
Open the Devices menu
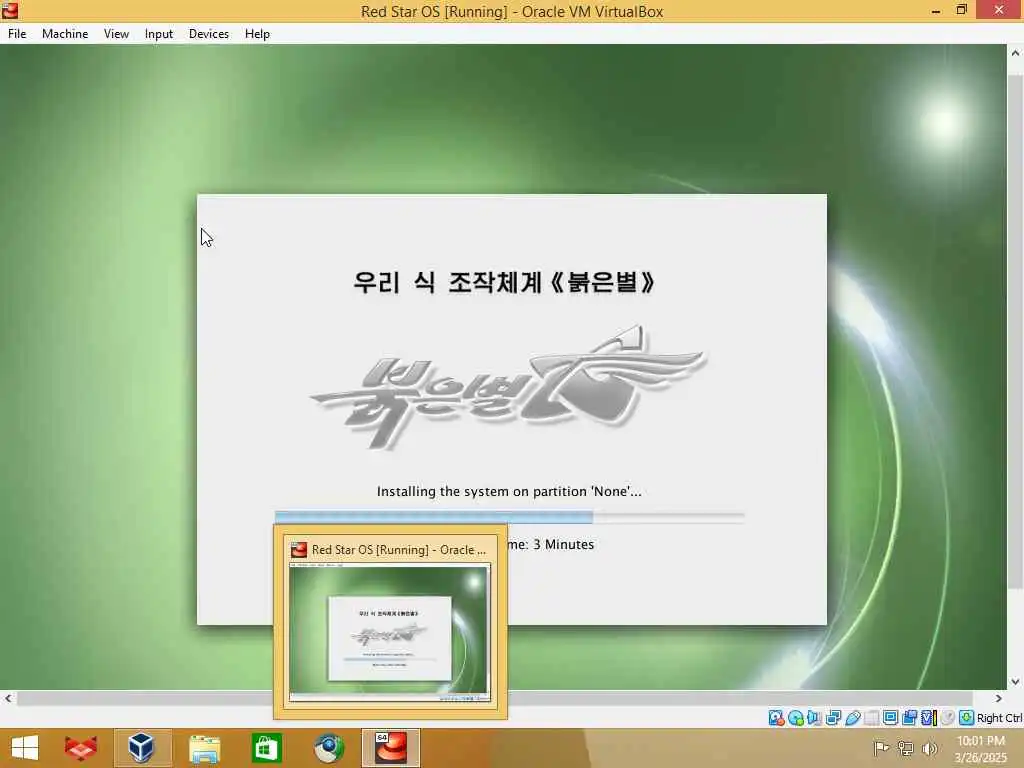[x=208, y=33]
